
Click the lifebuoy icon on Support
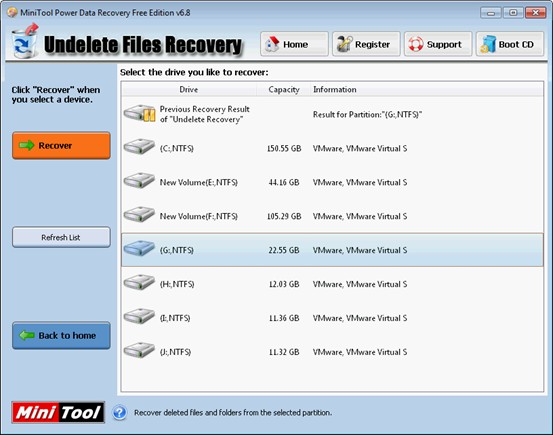(x=416, y=44)
